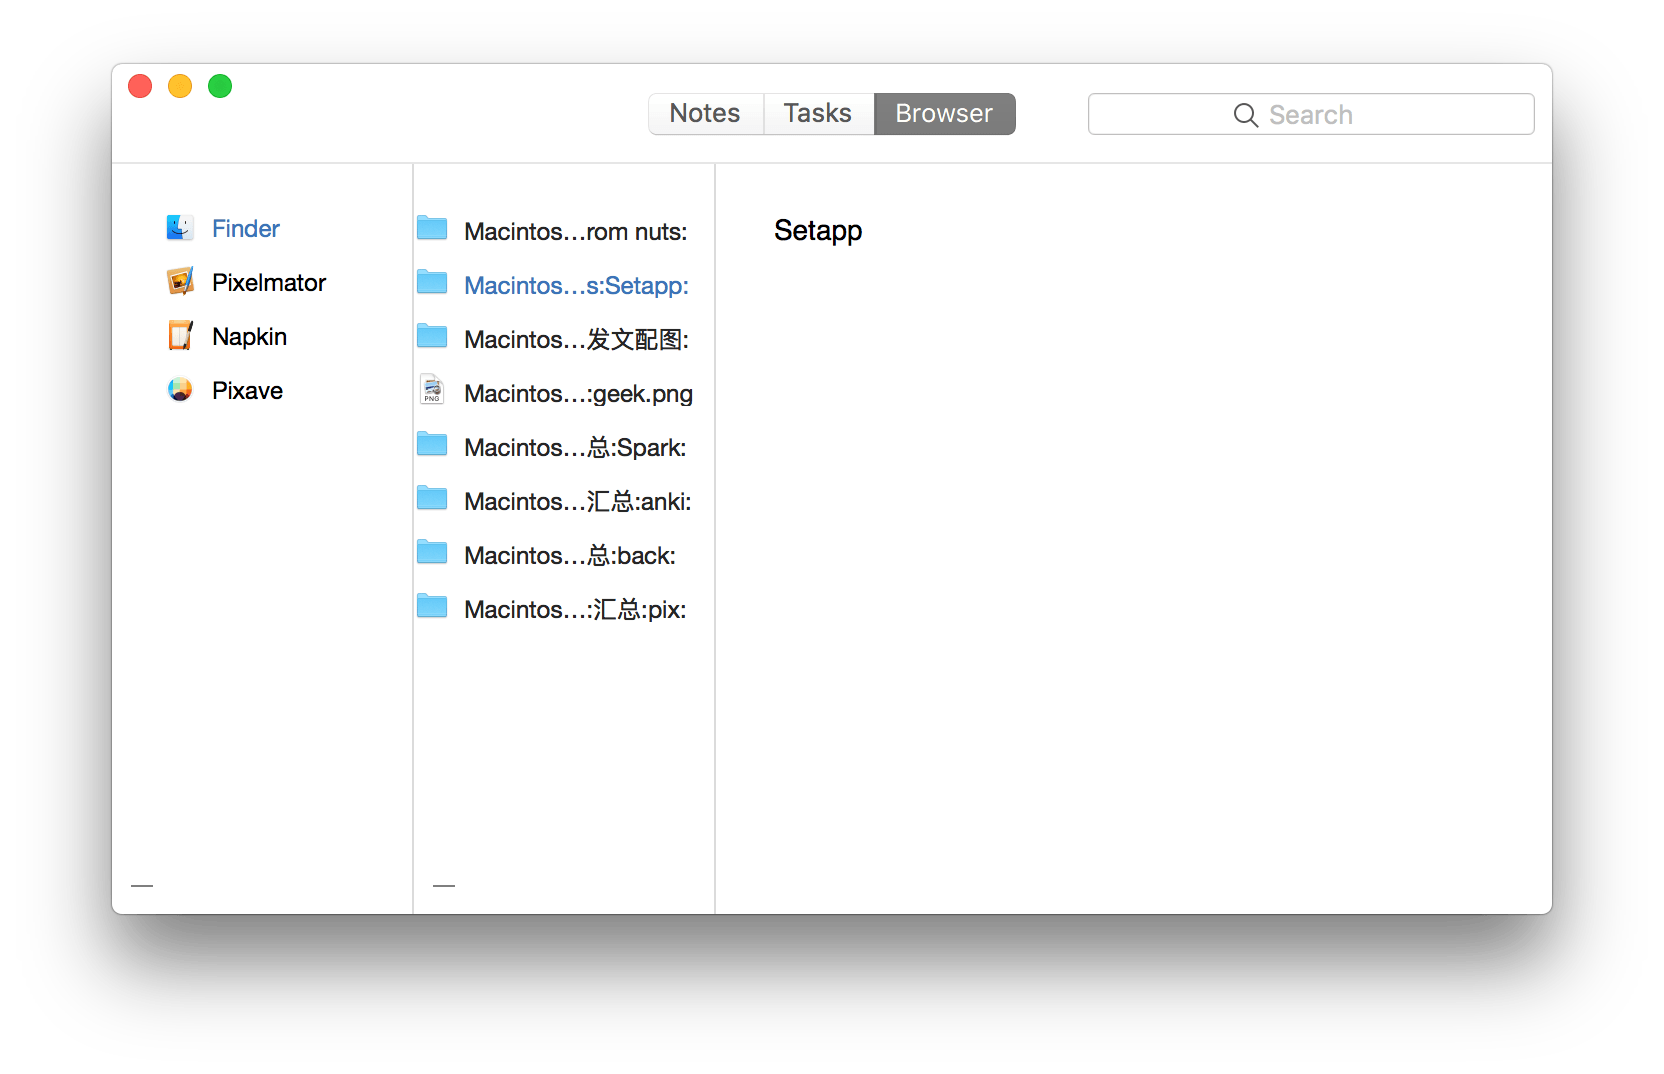Image resolution: width=1664 pixels, height=1074 pixels.
Task: Minimize the window with yellow button
Action: 180,86
